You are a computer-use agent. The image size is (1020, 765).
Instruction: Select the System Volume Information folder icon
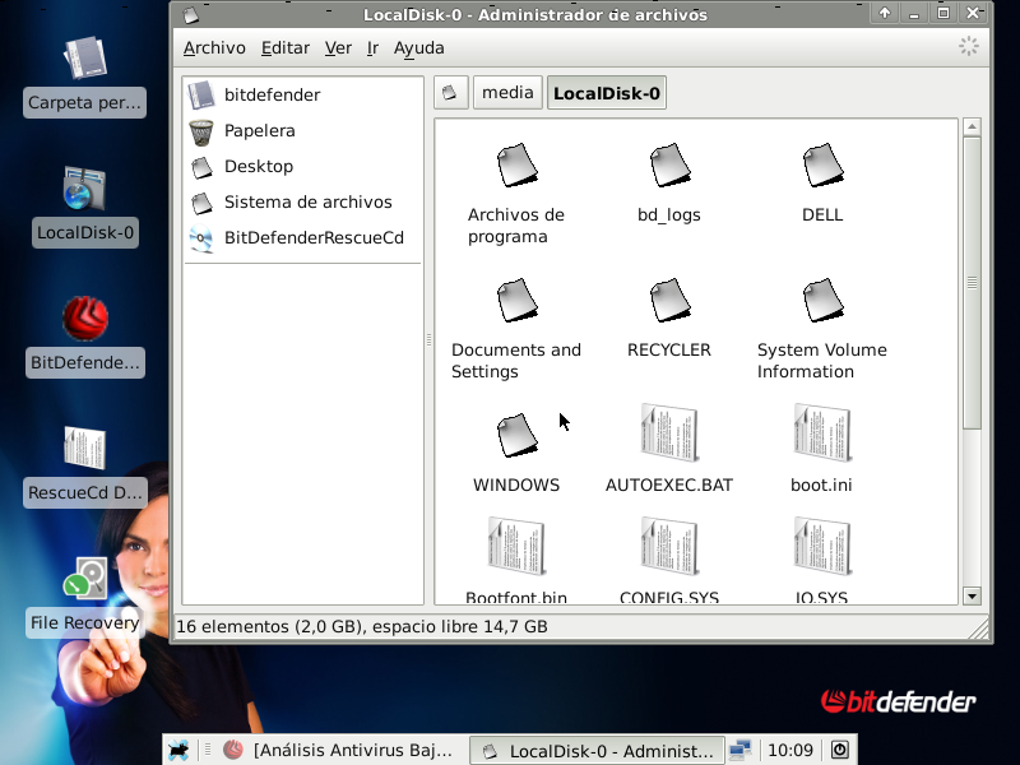click(822, 301)
